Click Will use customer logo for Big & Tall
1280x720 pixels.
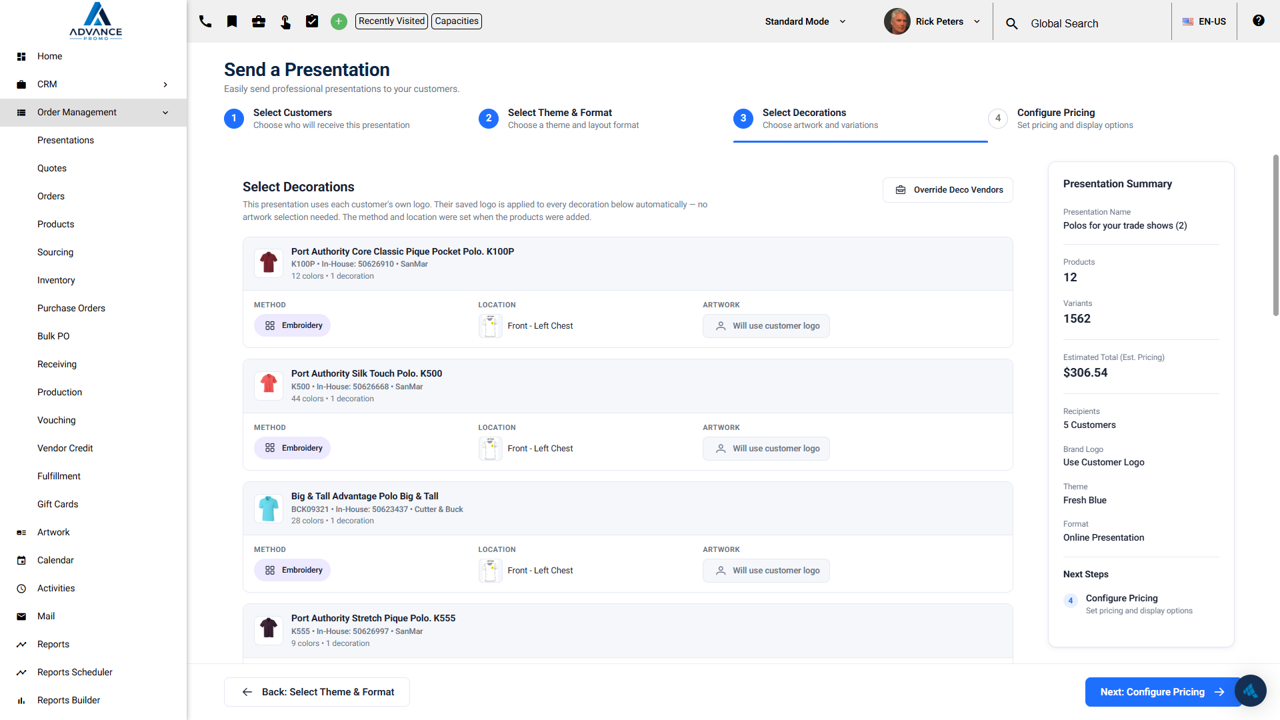pos(766,570)
